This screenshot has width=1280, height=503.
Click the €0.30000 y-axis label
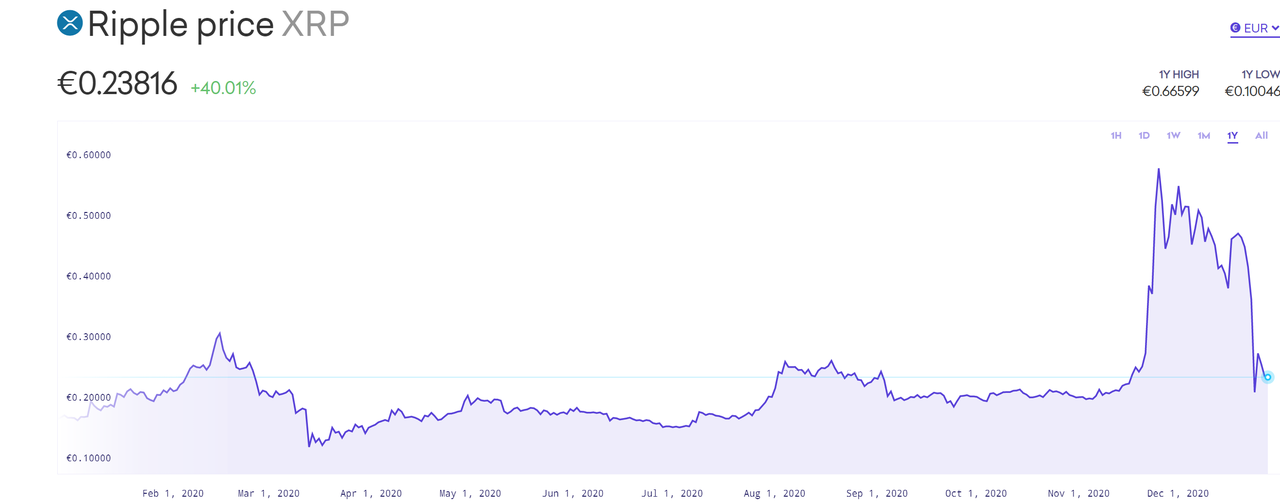click(x=88, y=337)
